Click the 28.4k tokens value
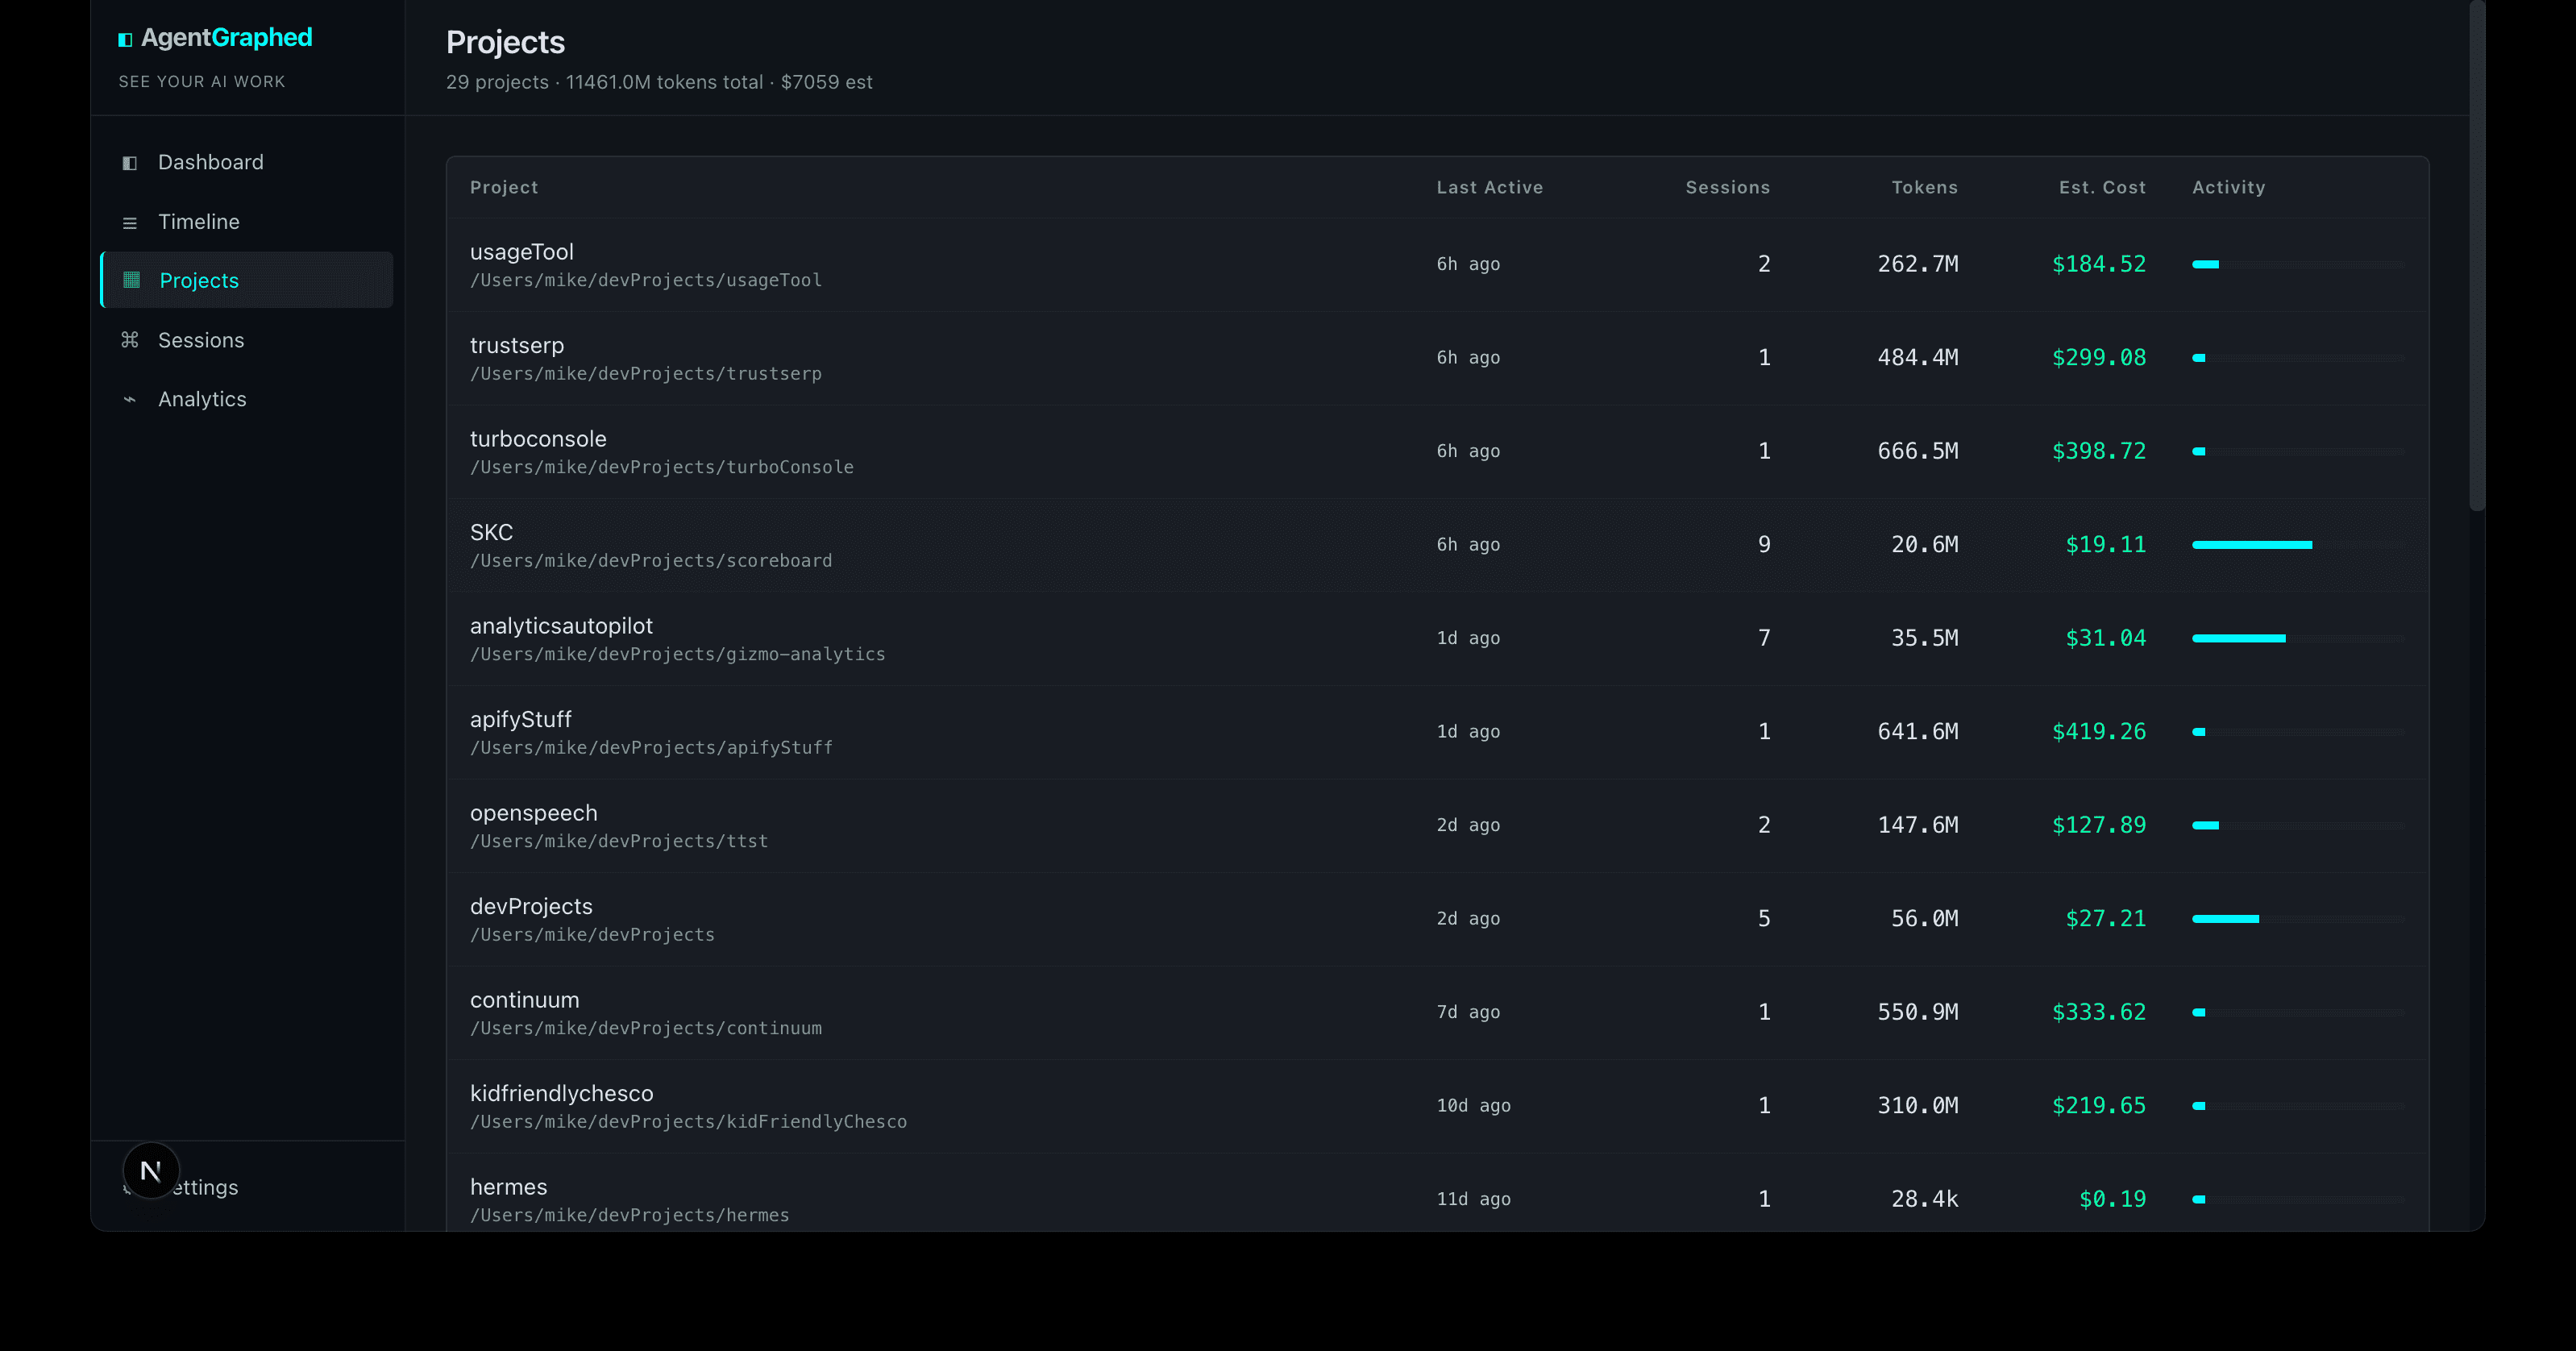Screen dimensions: 2576x1351 click(1925, 1199)
